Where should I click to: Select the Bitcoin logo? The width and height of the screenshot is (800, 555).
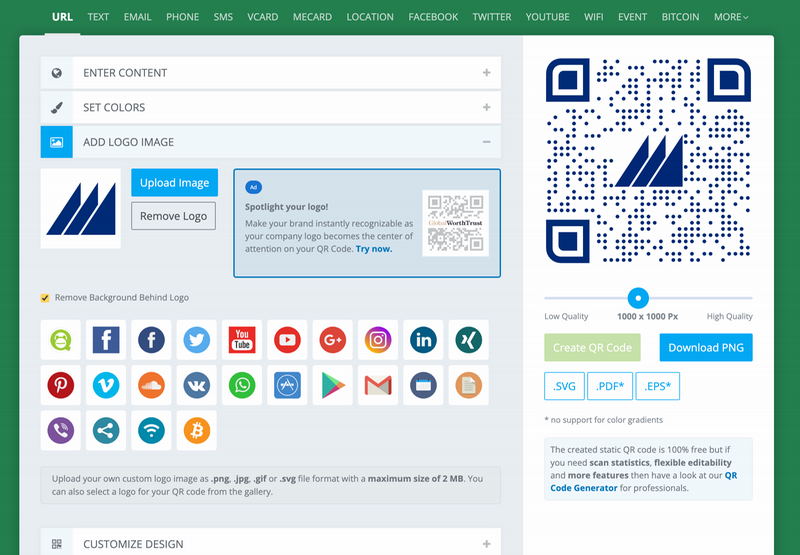(x=197, y=431)
